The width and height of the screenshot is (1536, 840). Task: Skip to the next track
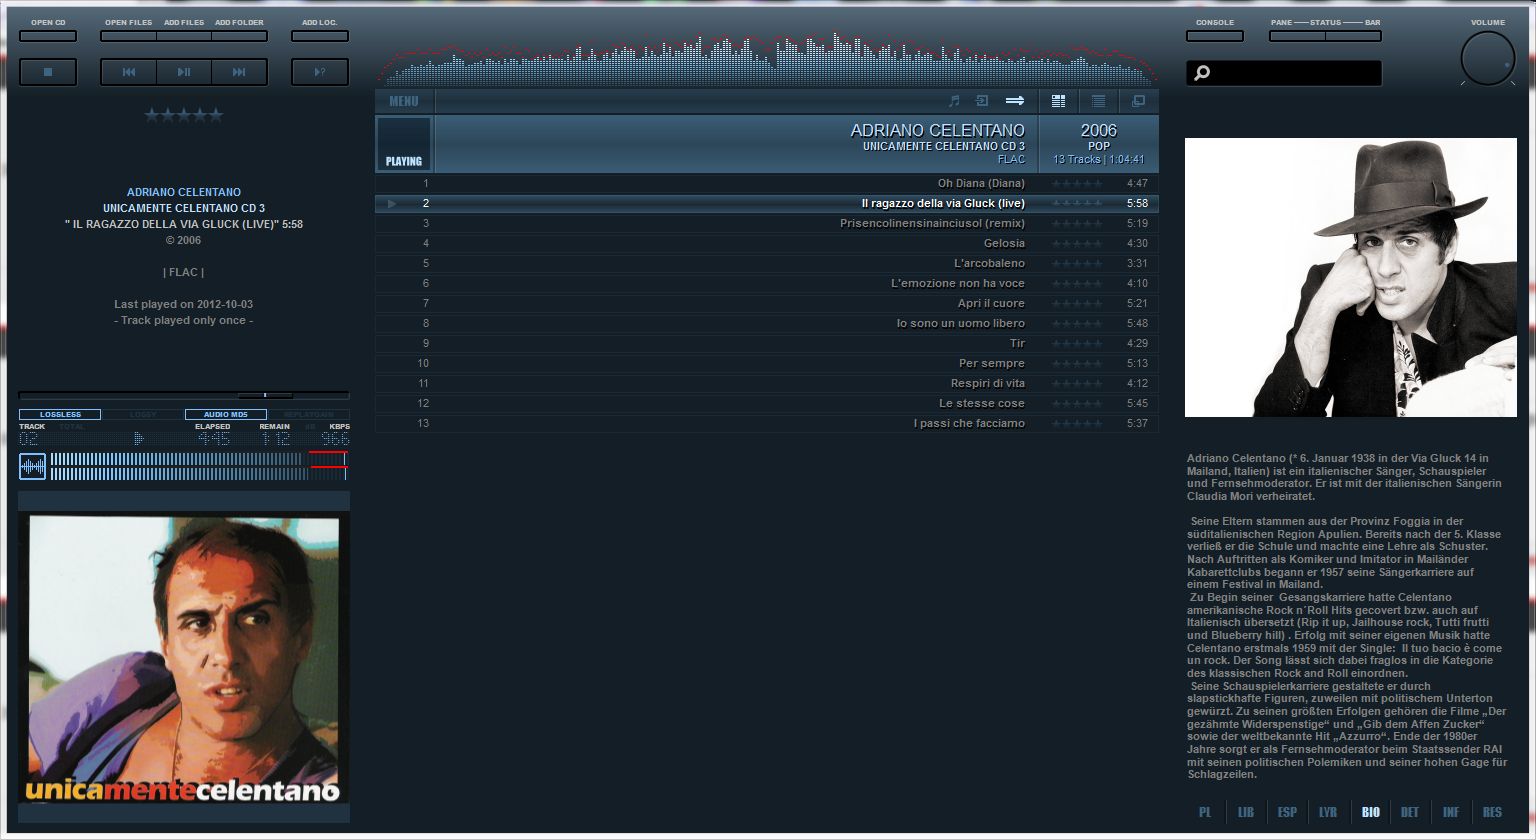tap(239, 72)
